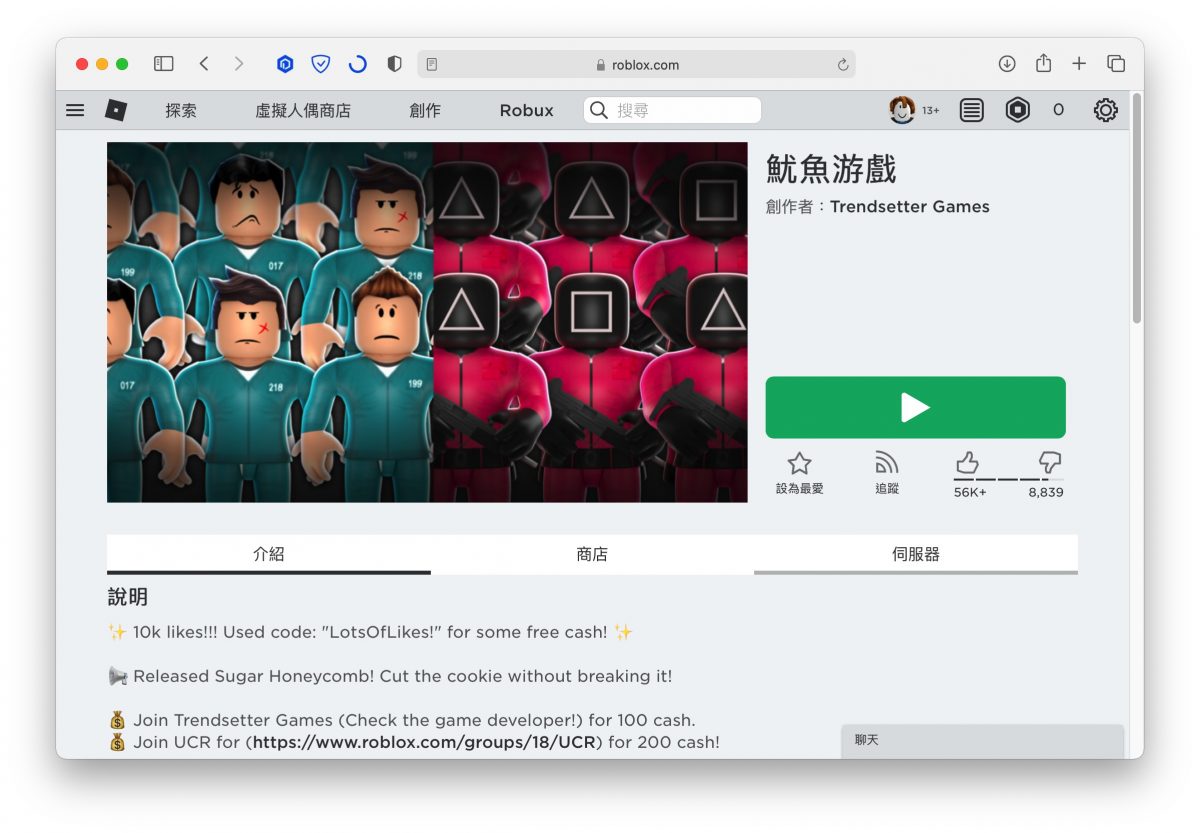Click the avatar profile picture
The height and width of the screenshot is (833, 1200).
point(902,110)
